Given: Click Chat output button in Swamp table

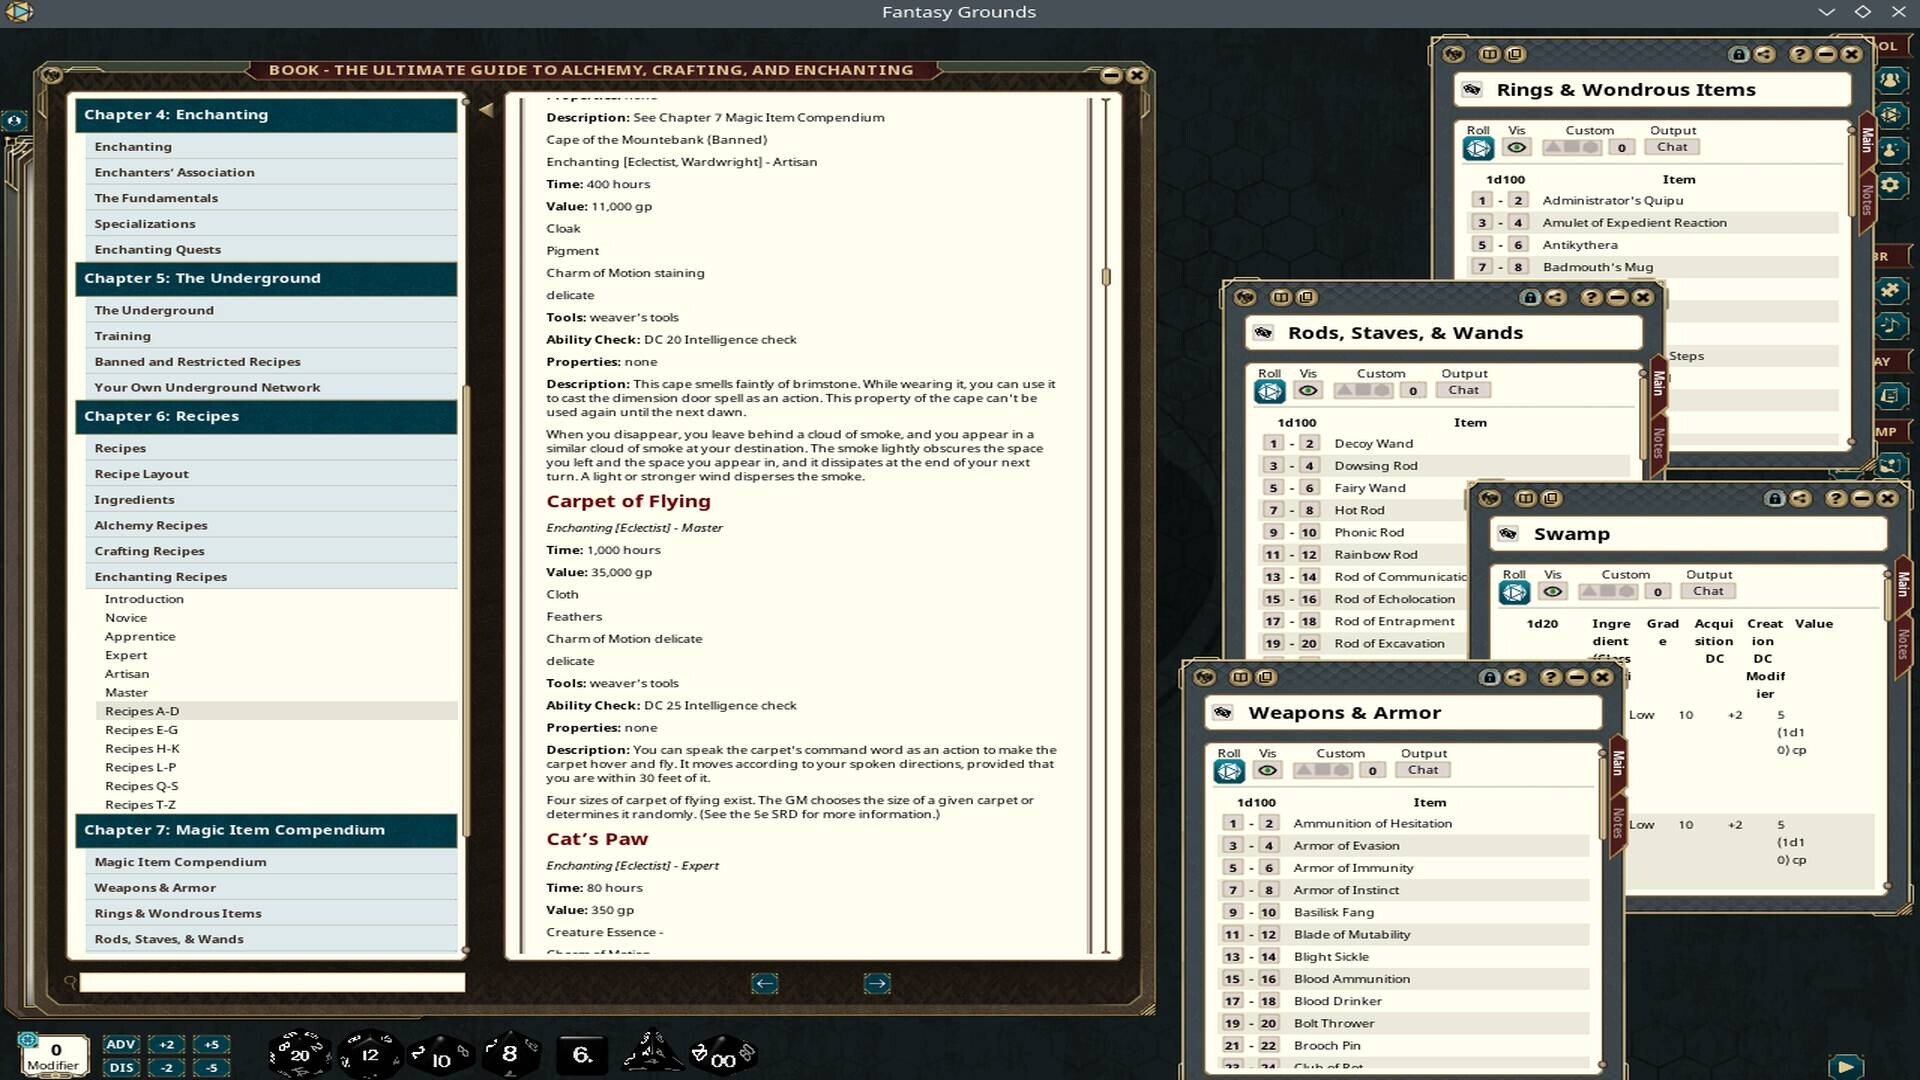Looking at the screenshot, I should pos(1708,591).
